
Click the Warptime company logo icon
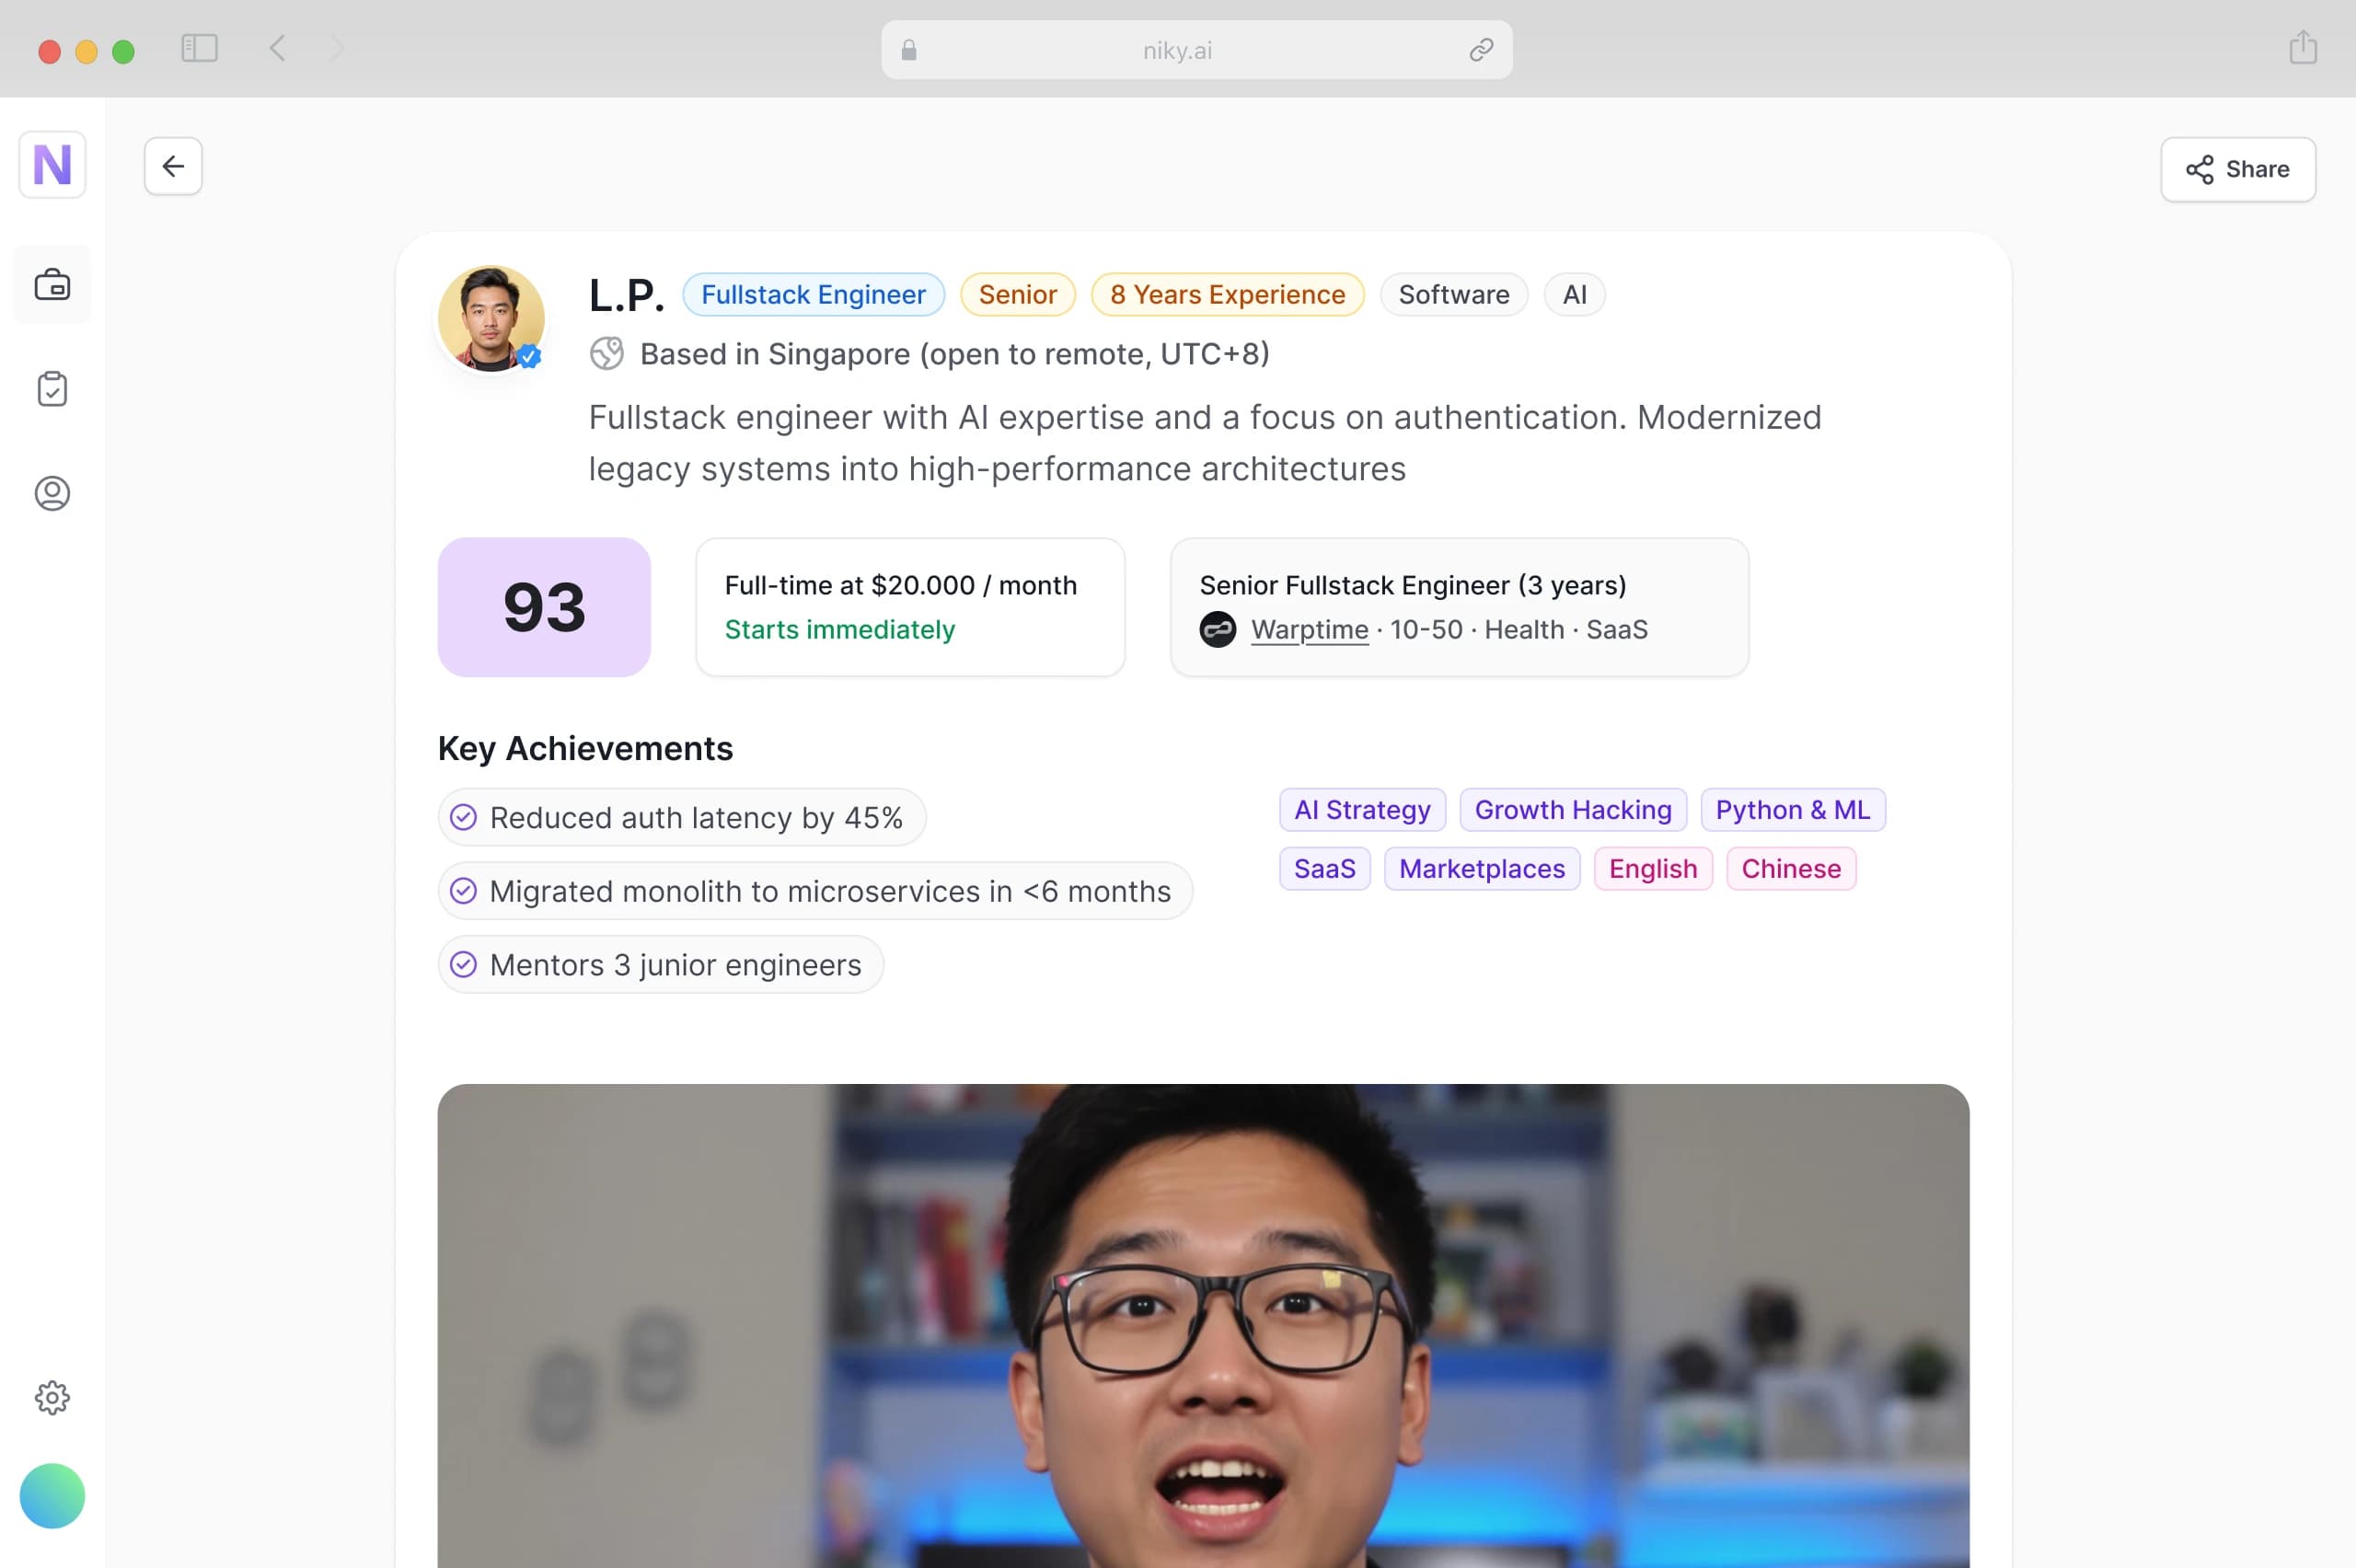(1217, 630)
